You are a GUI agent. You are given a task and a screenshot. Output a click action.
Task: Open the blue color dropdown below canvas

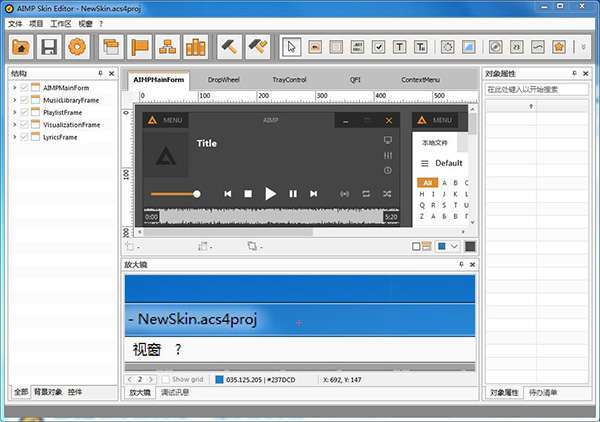click(454, 246)
